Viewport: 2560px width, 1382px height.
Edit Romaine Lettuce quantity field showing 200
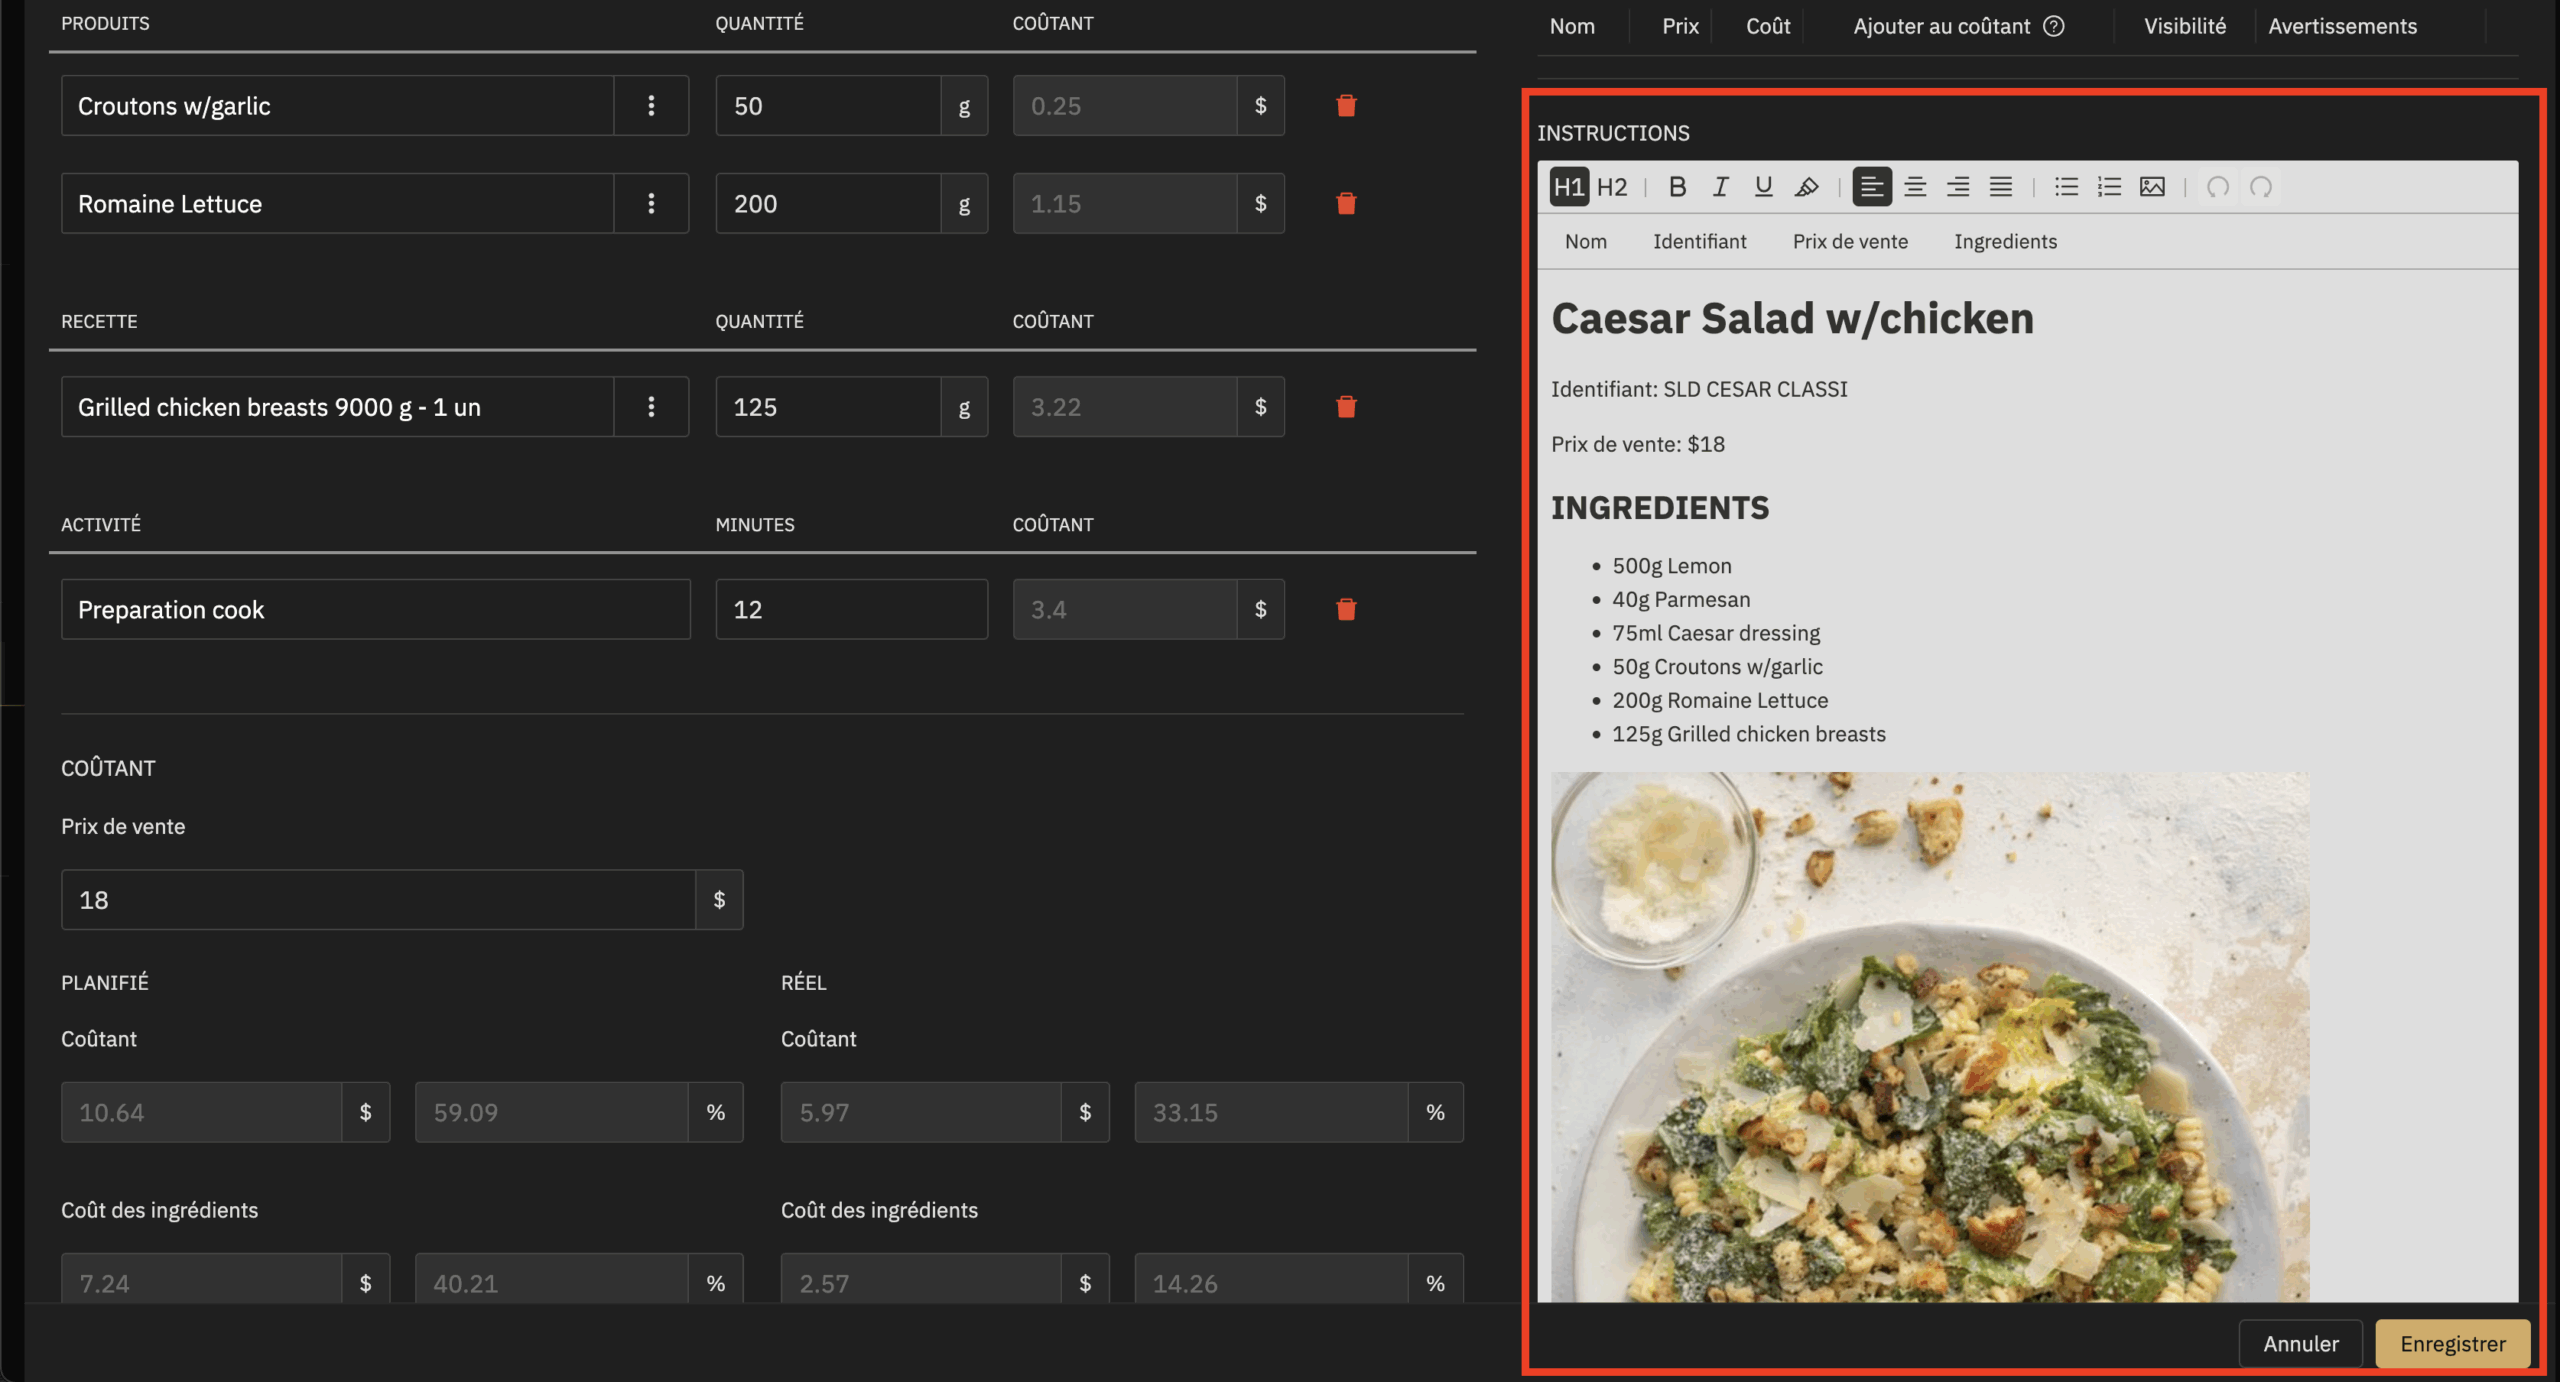[828, 203]
